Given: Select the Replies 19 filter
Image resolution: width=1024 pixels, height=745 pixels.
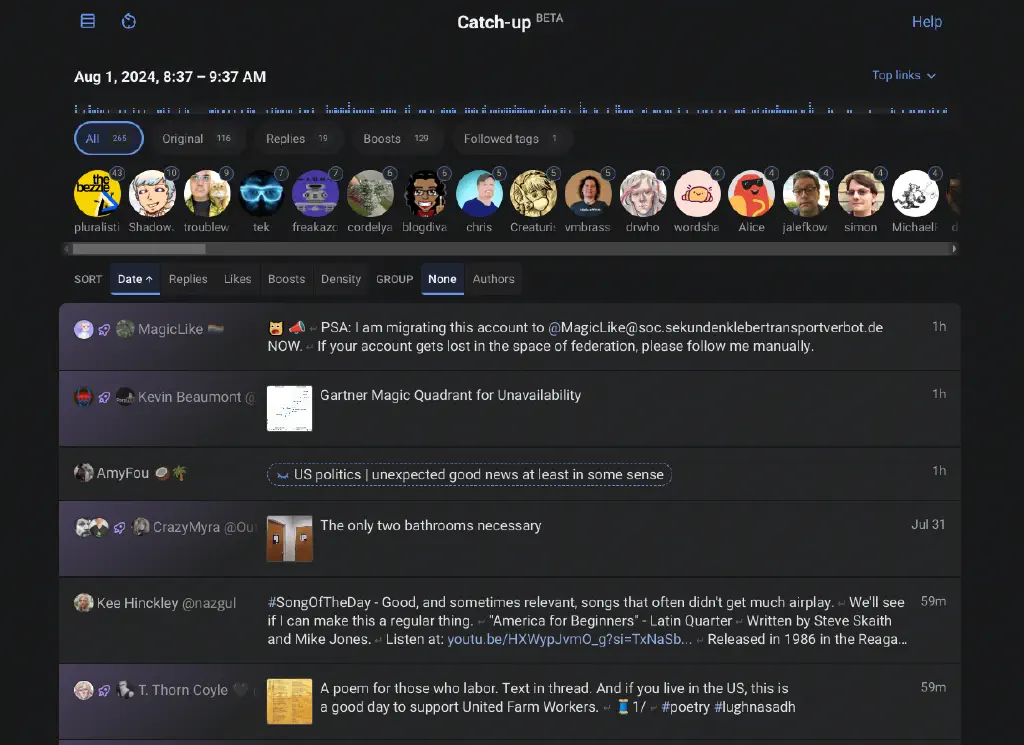Looking at the screenshot, I should tap(297, 138).
